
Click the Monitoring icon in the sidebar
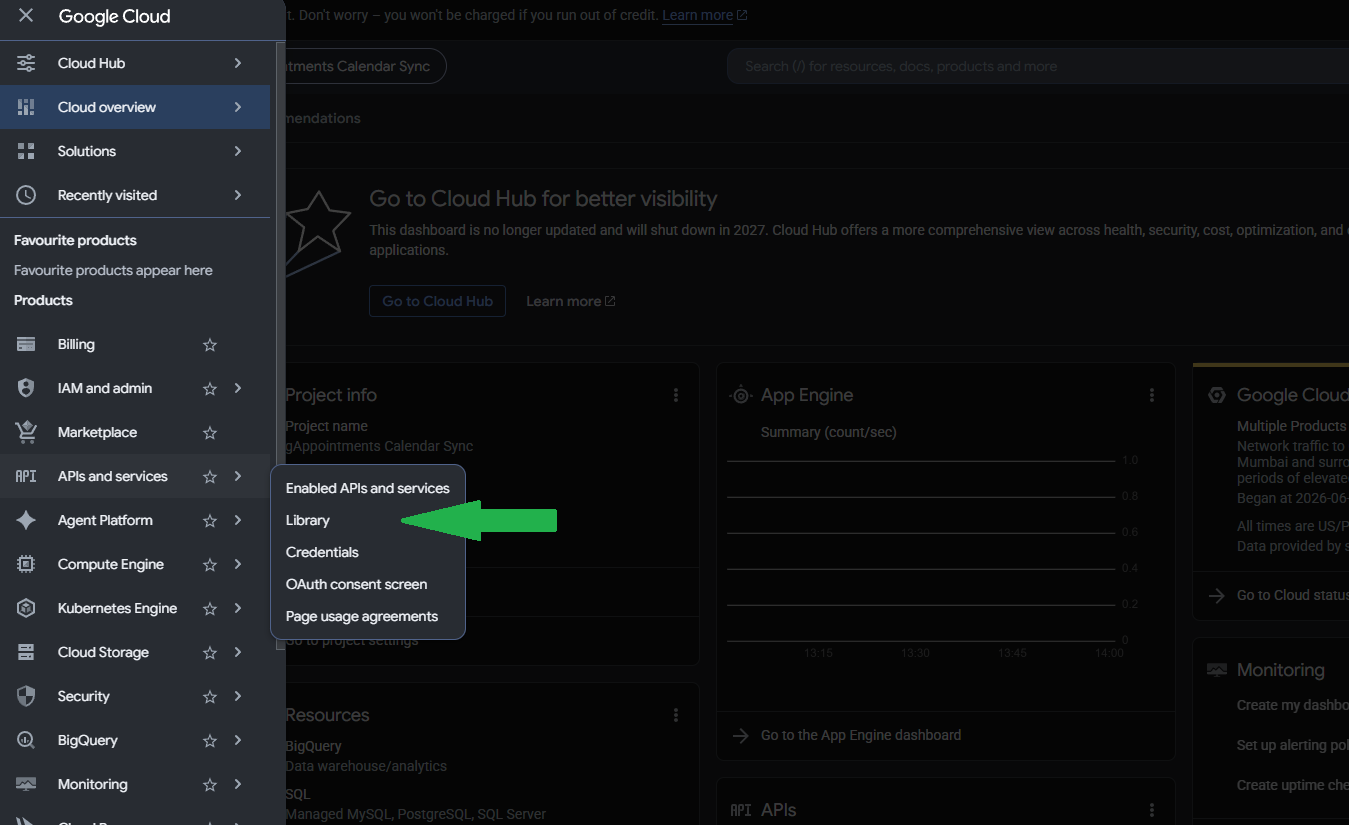pos(26,784)
